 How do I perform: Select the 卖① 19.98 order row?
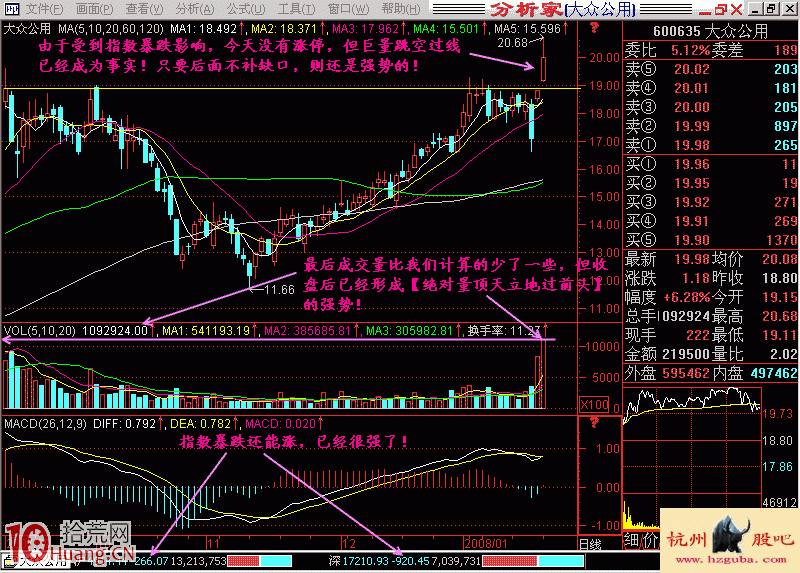pyautogui.click(x=711, y=145)
